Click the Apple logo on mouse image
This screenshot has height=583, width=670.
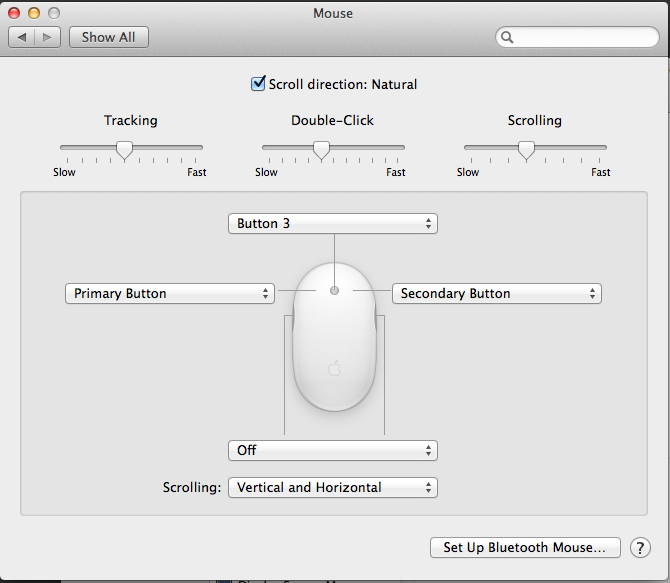click(334, 368)
